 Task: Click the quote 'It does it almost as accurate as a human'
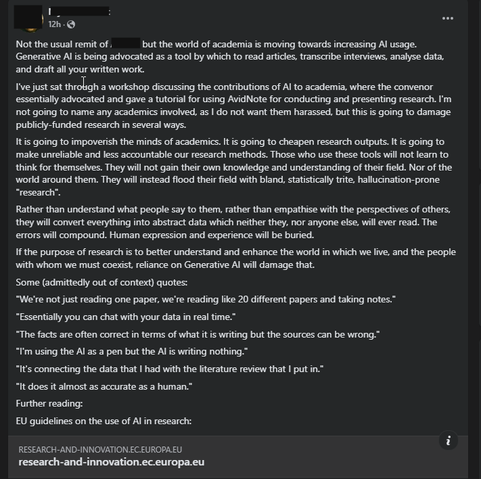[104, 386]
